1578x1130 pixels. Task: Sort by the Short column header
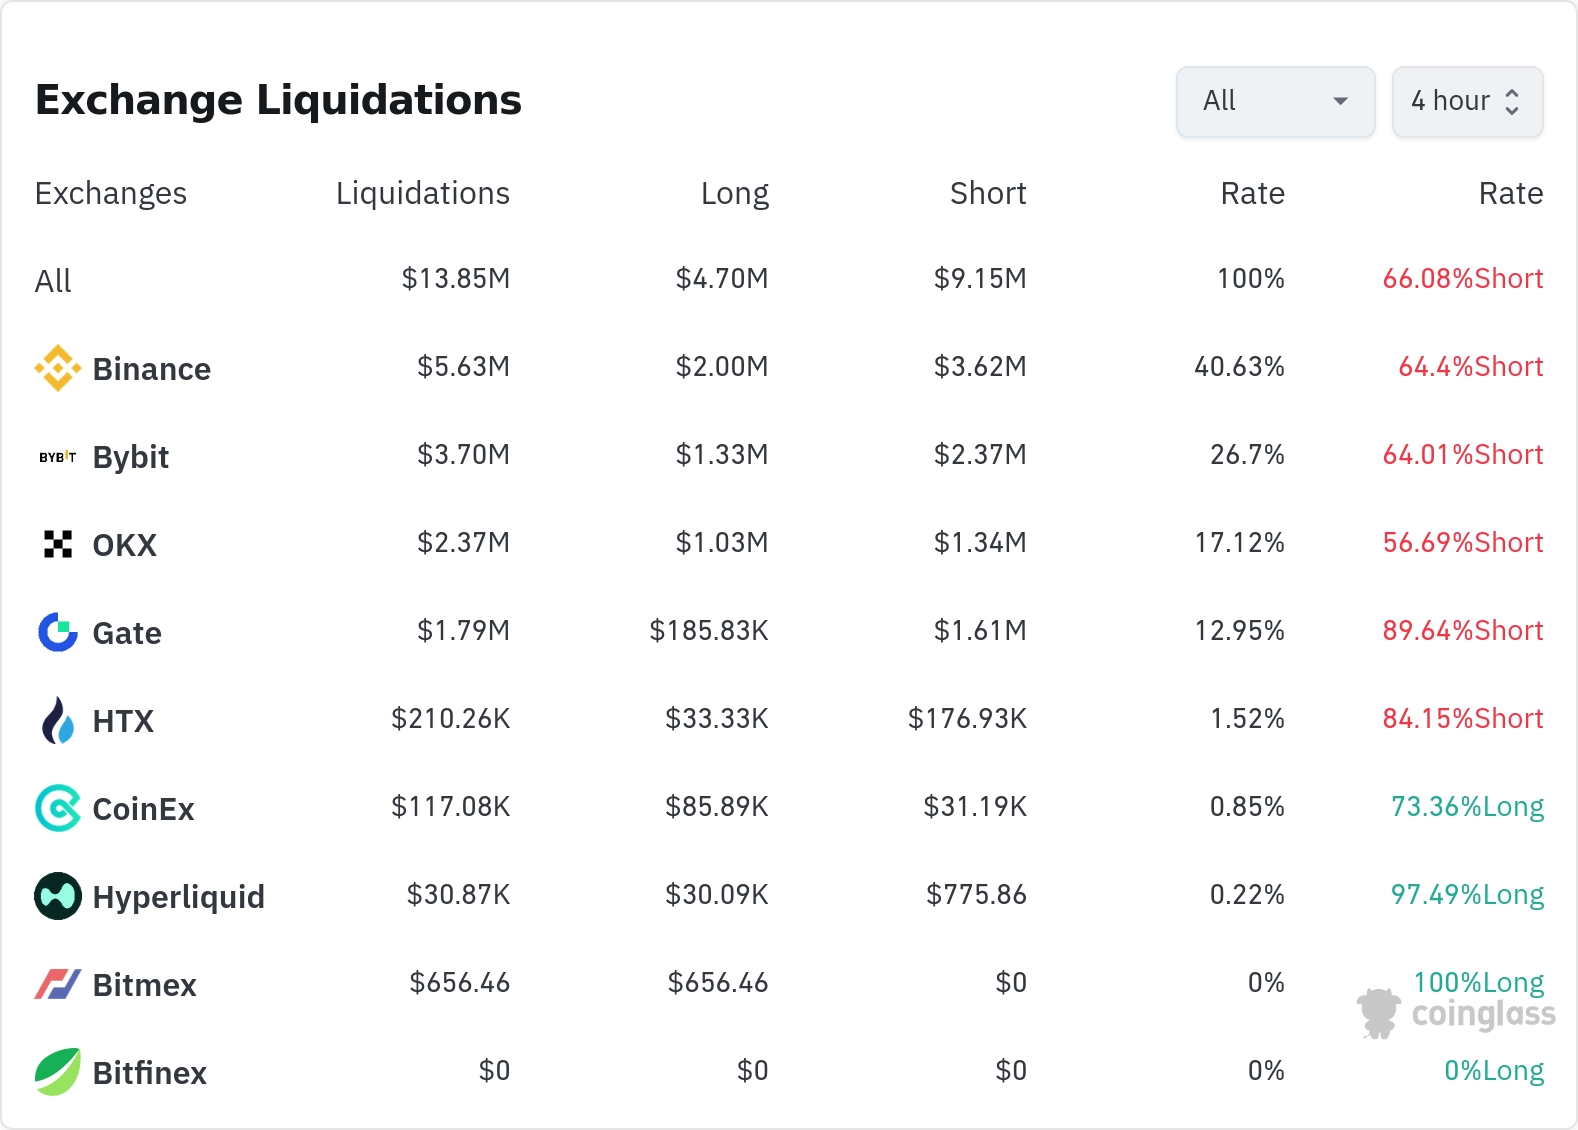pos(987,193)
